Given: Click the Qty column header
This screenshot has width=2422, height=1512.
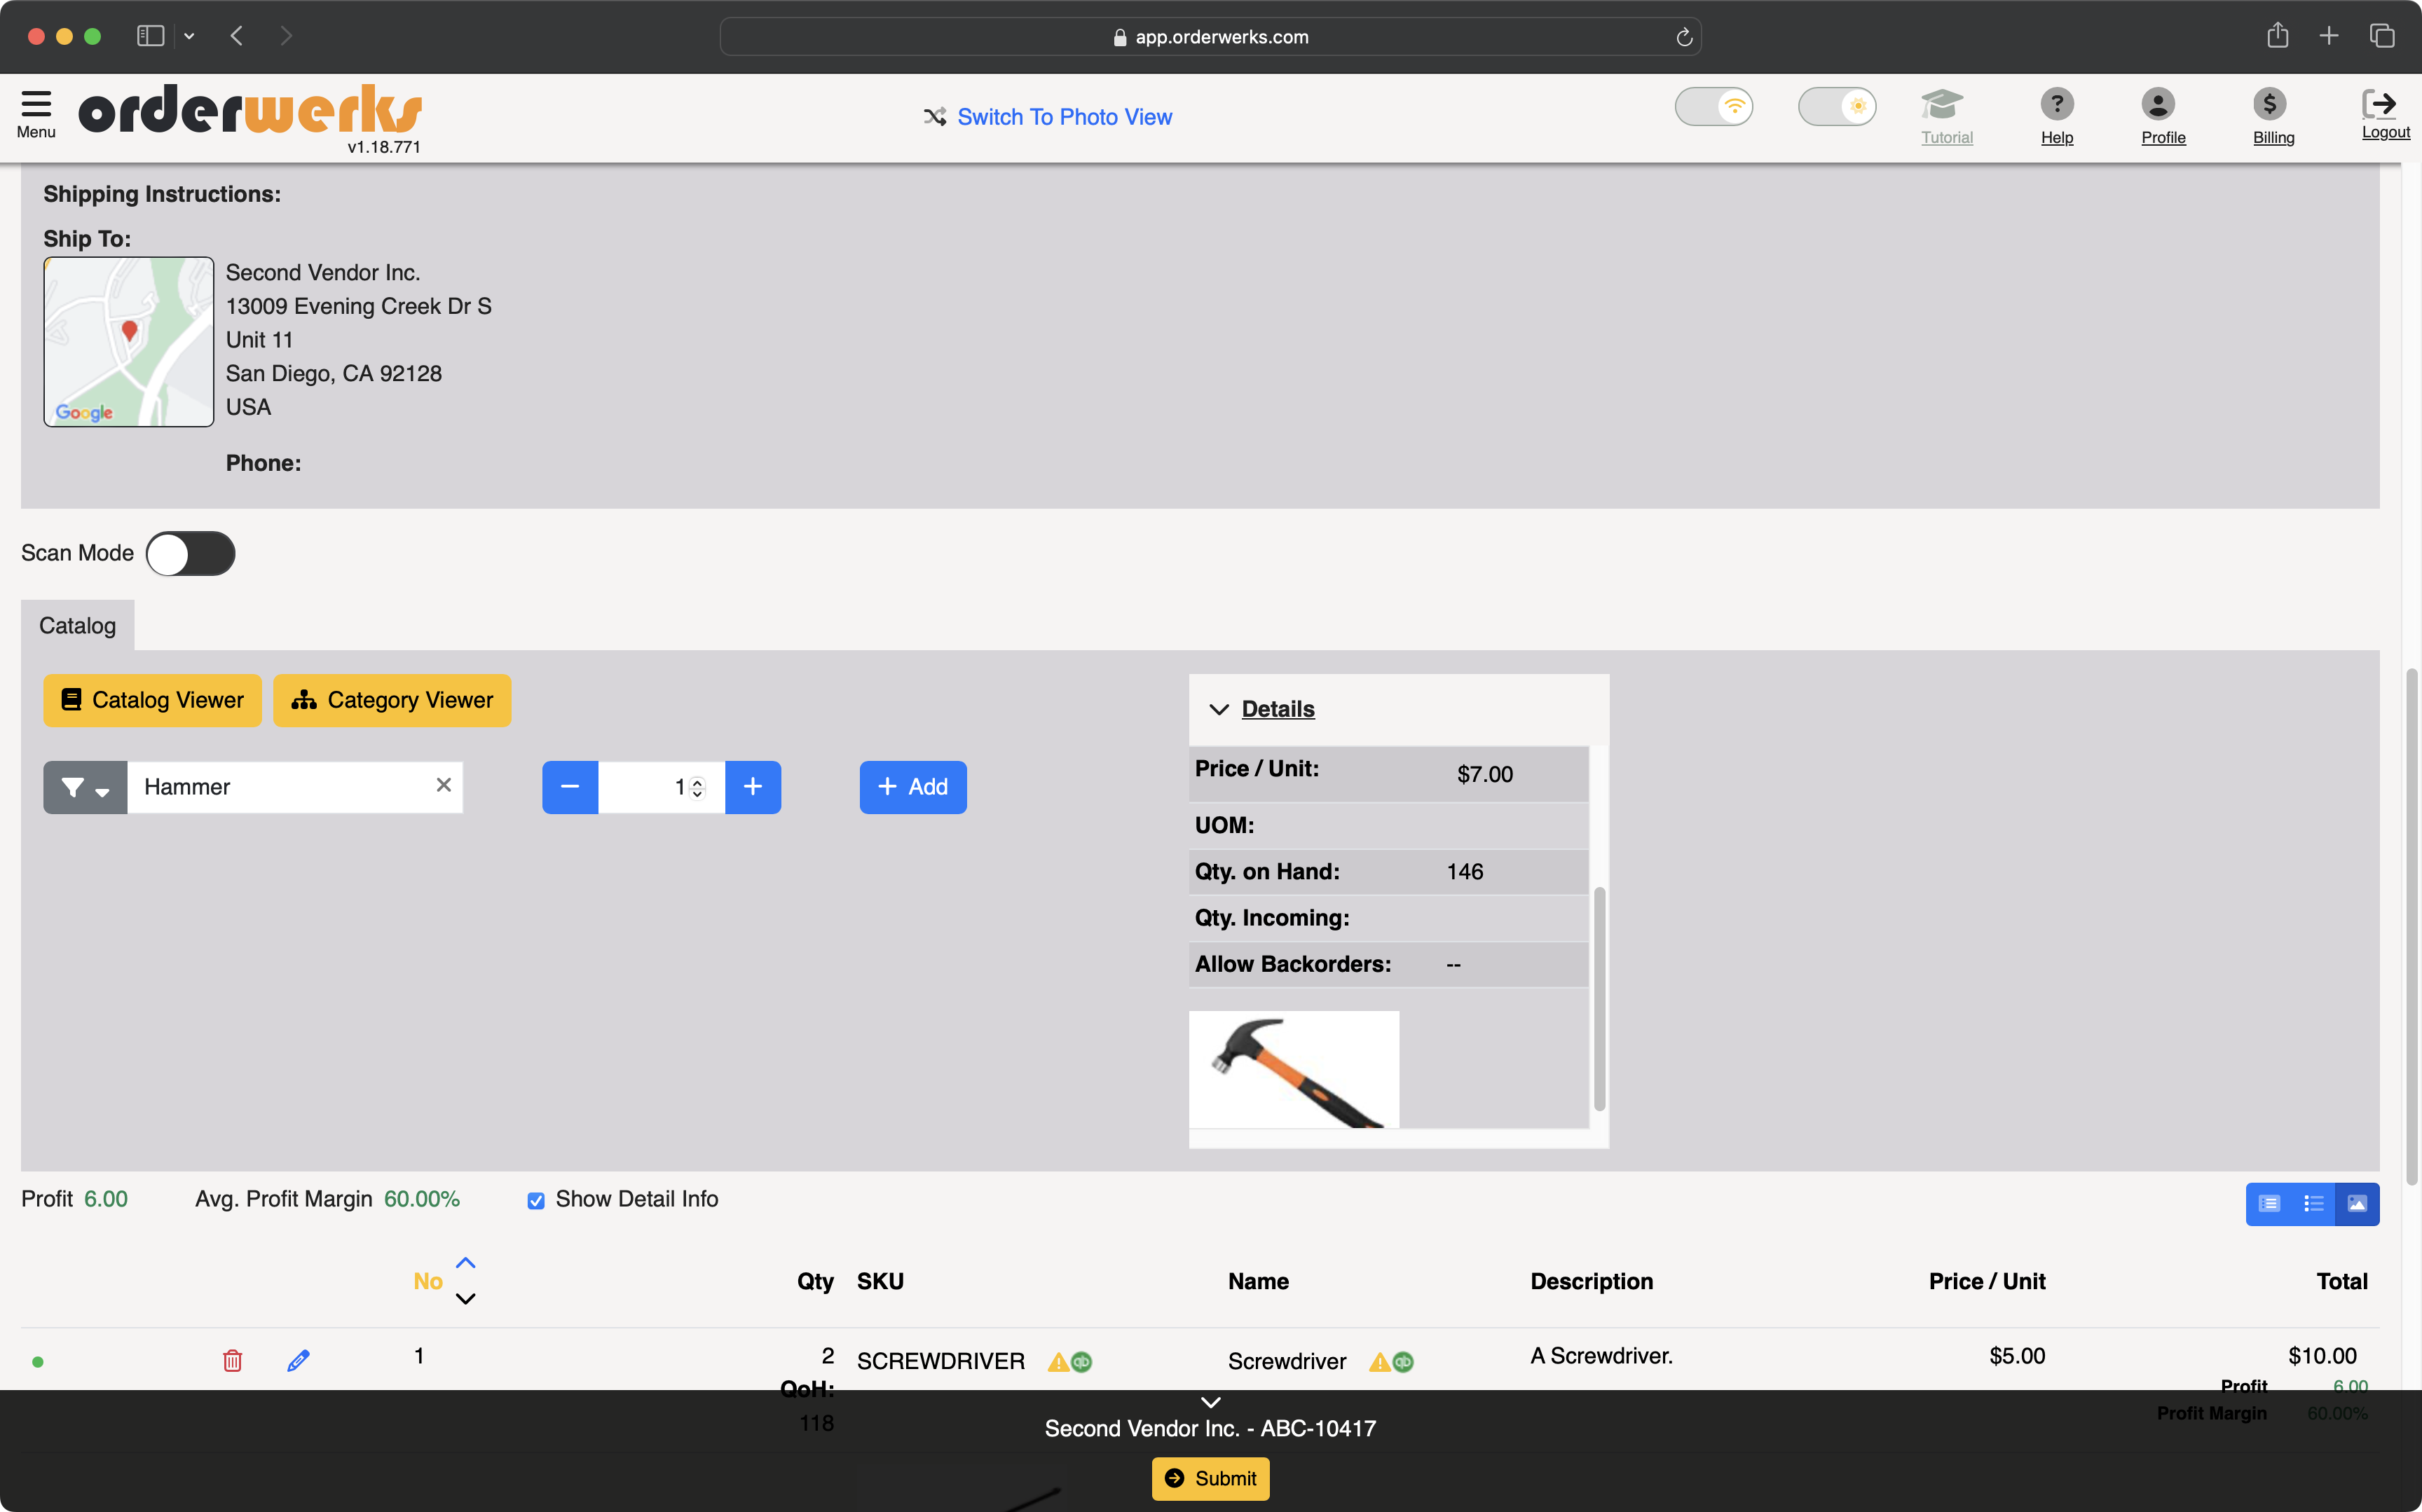Looking at the screenshot, I should coord(815,1281).
